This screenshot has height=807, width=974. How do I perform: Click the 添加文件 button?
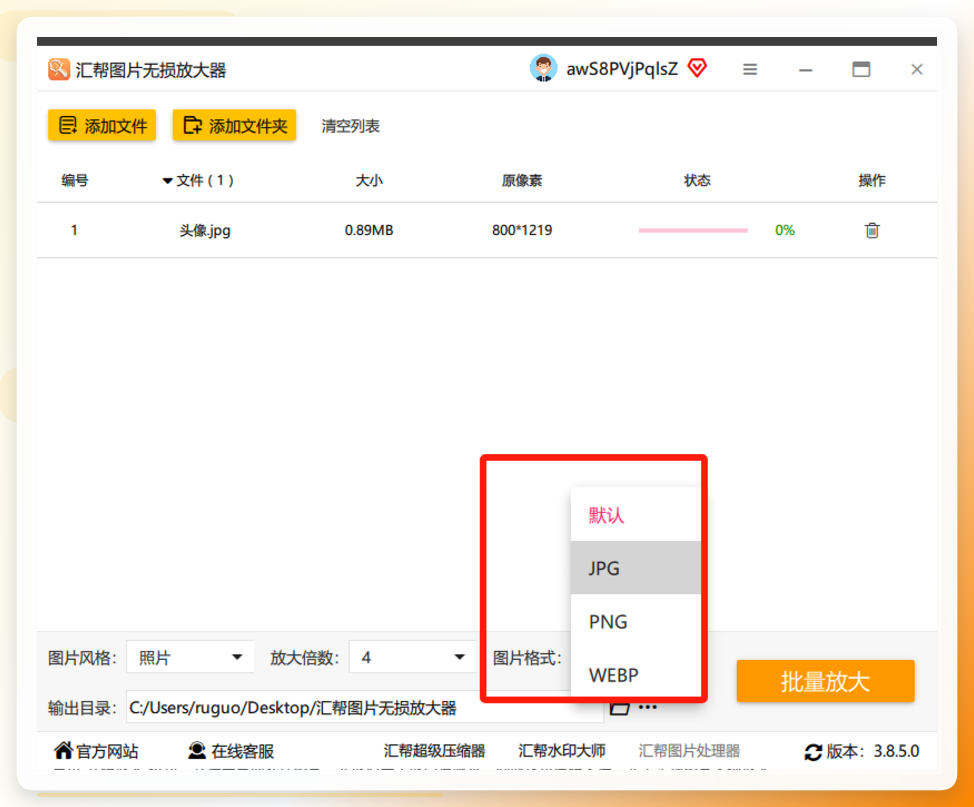[x=102, y=125]
